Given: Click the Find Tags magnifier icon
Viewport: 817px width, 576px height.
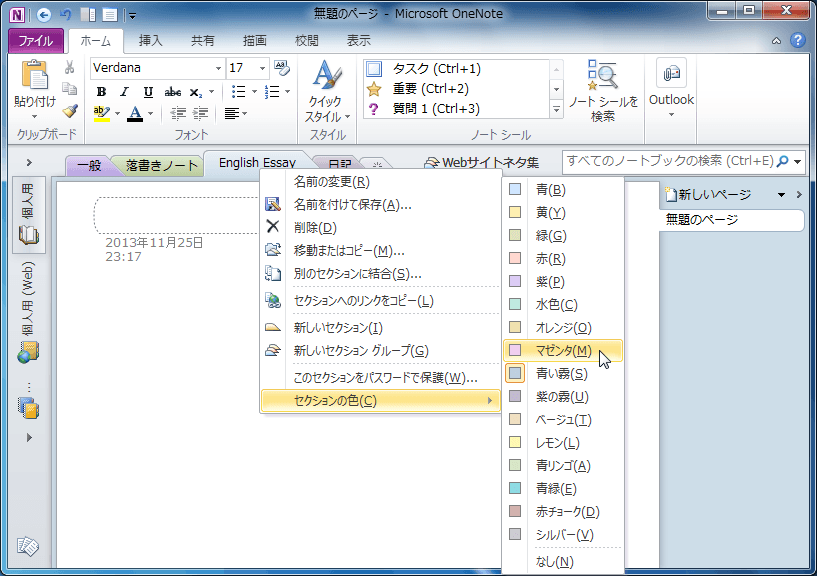Looking at the screenshot, I should [x=602, y=74].
